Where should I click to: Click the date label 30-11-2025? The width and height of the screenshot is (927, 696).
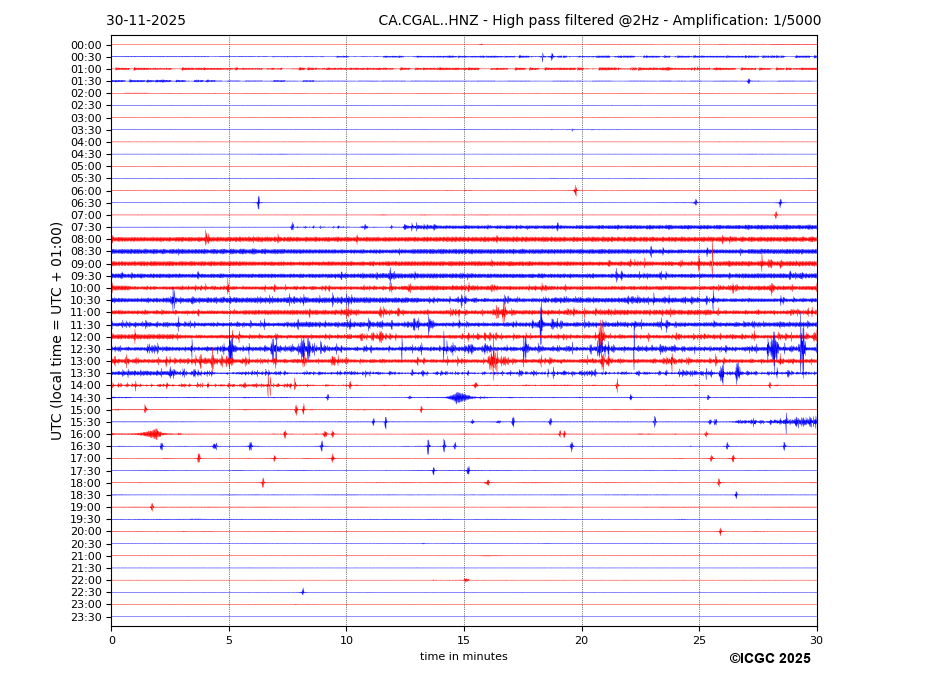146,21
